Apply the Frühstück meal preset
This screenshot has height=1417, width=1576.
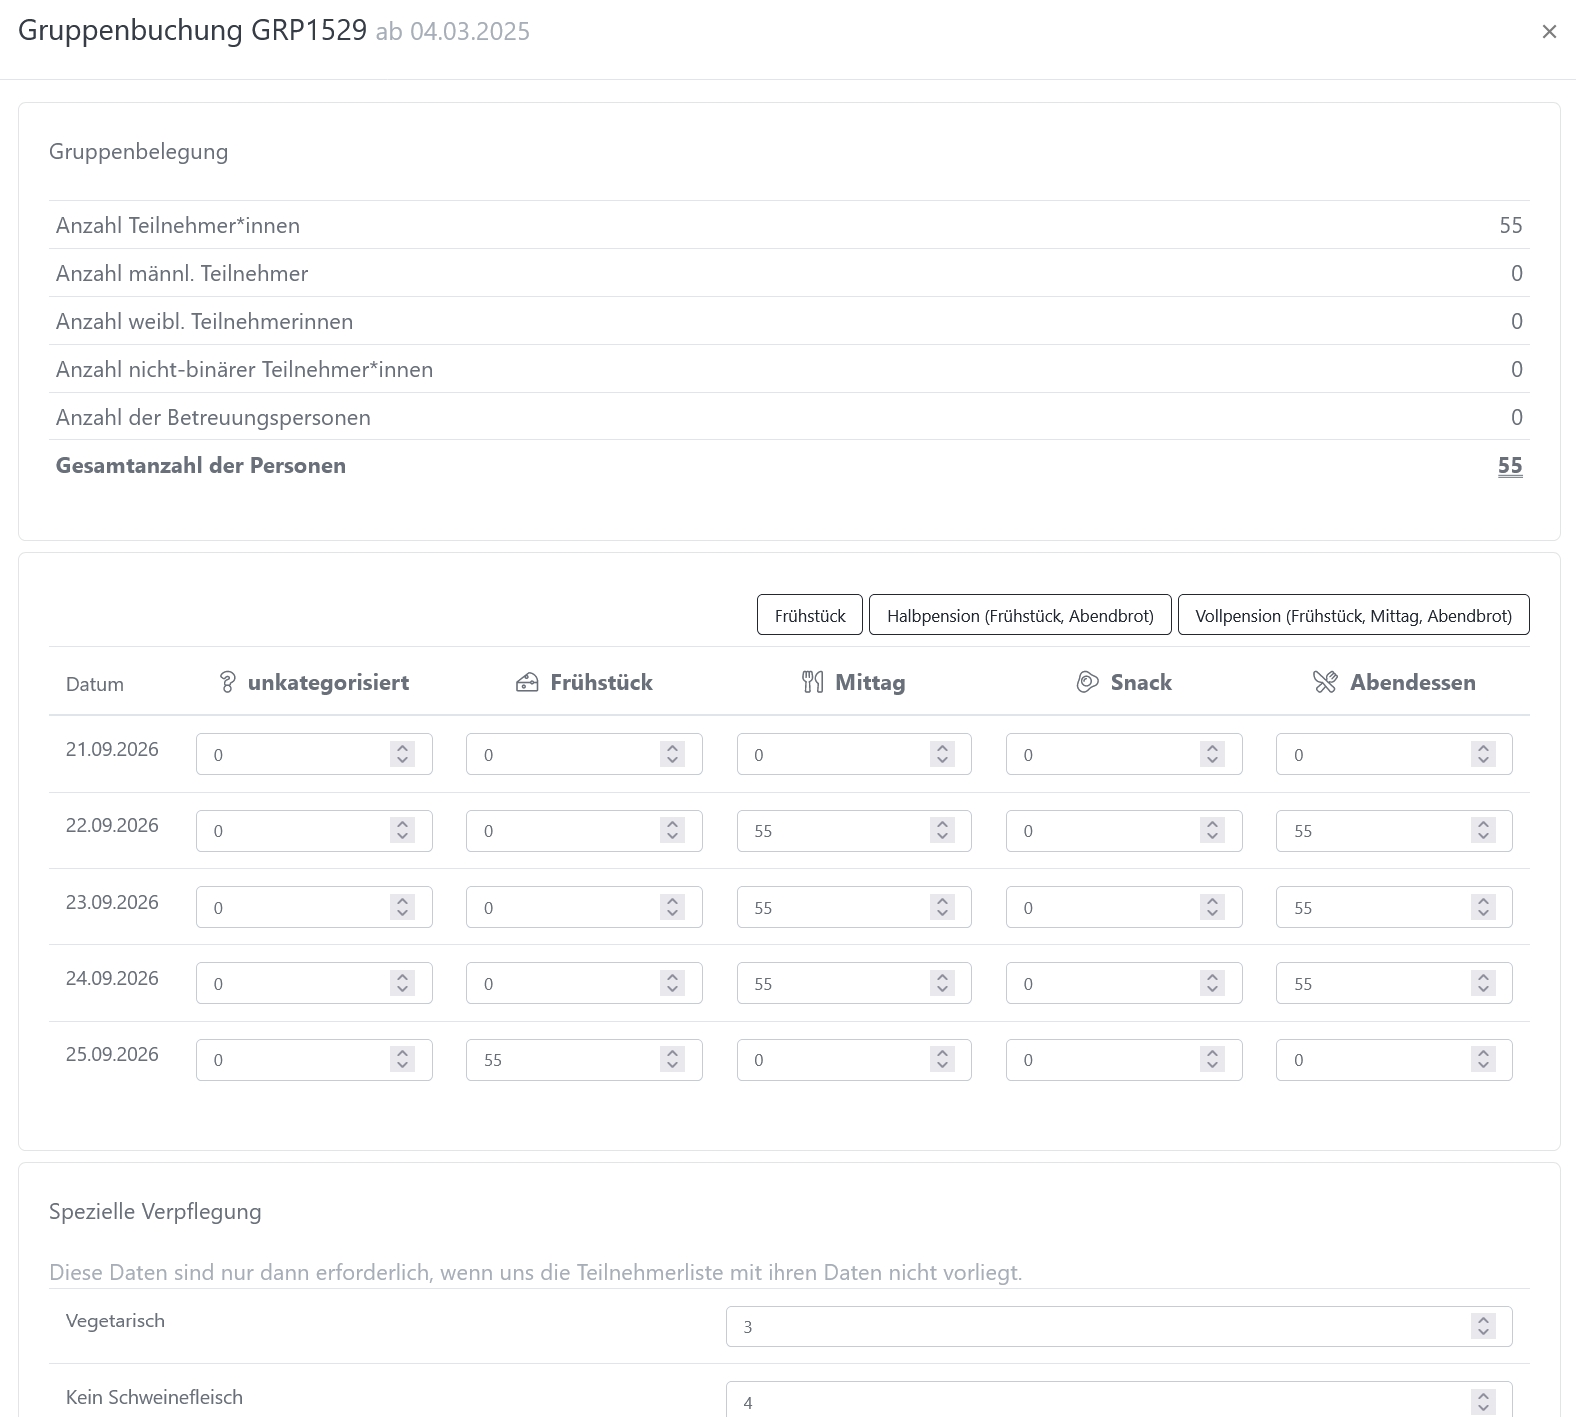tap(809, 615)
